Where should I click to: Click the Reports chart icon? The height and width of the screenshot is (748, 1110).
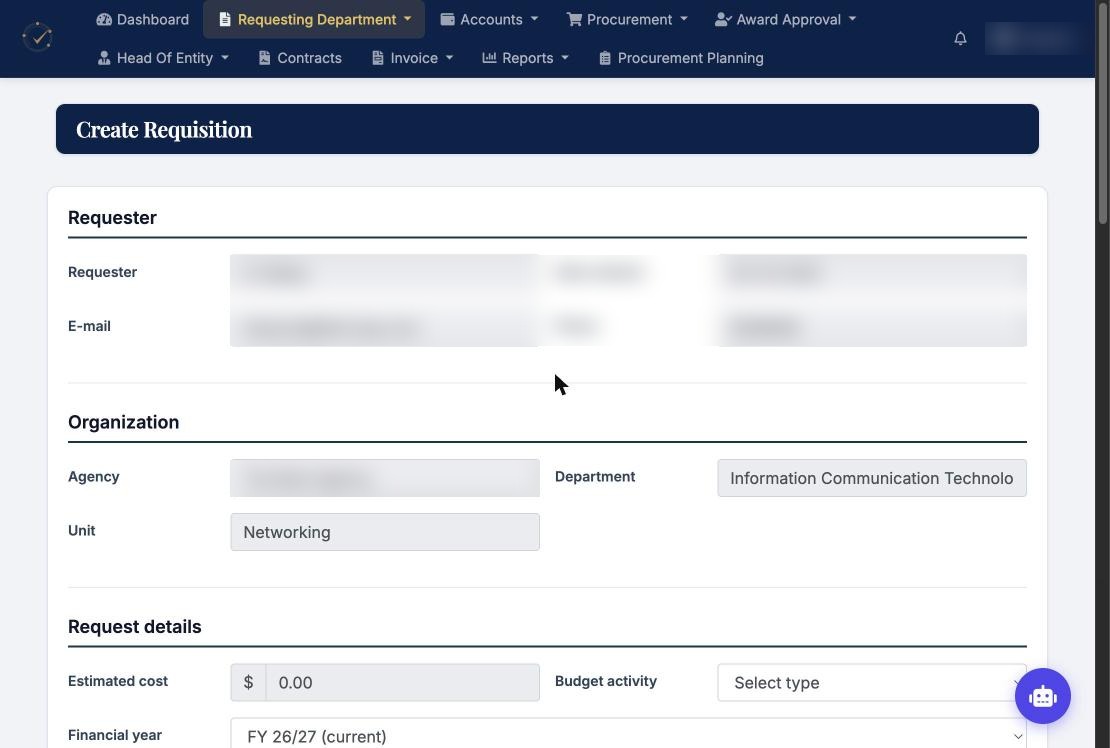point(489,57)
